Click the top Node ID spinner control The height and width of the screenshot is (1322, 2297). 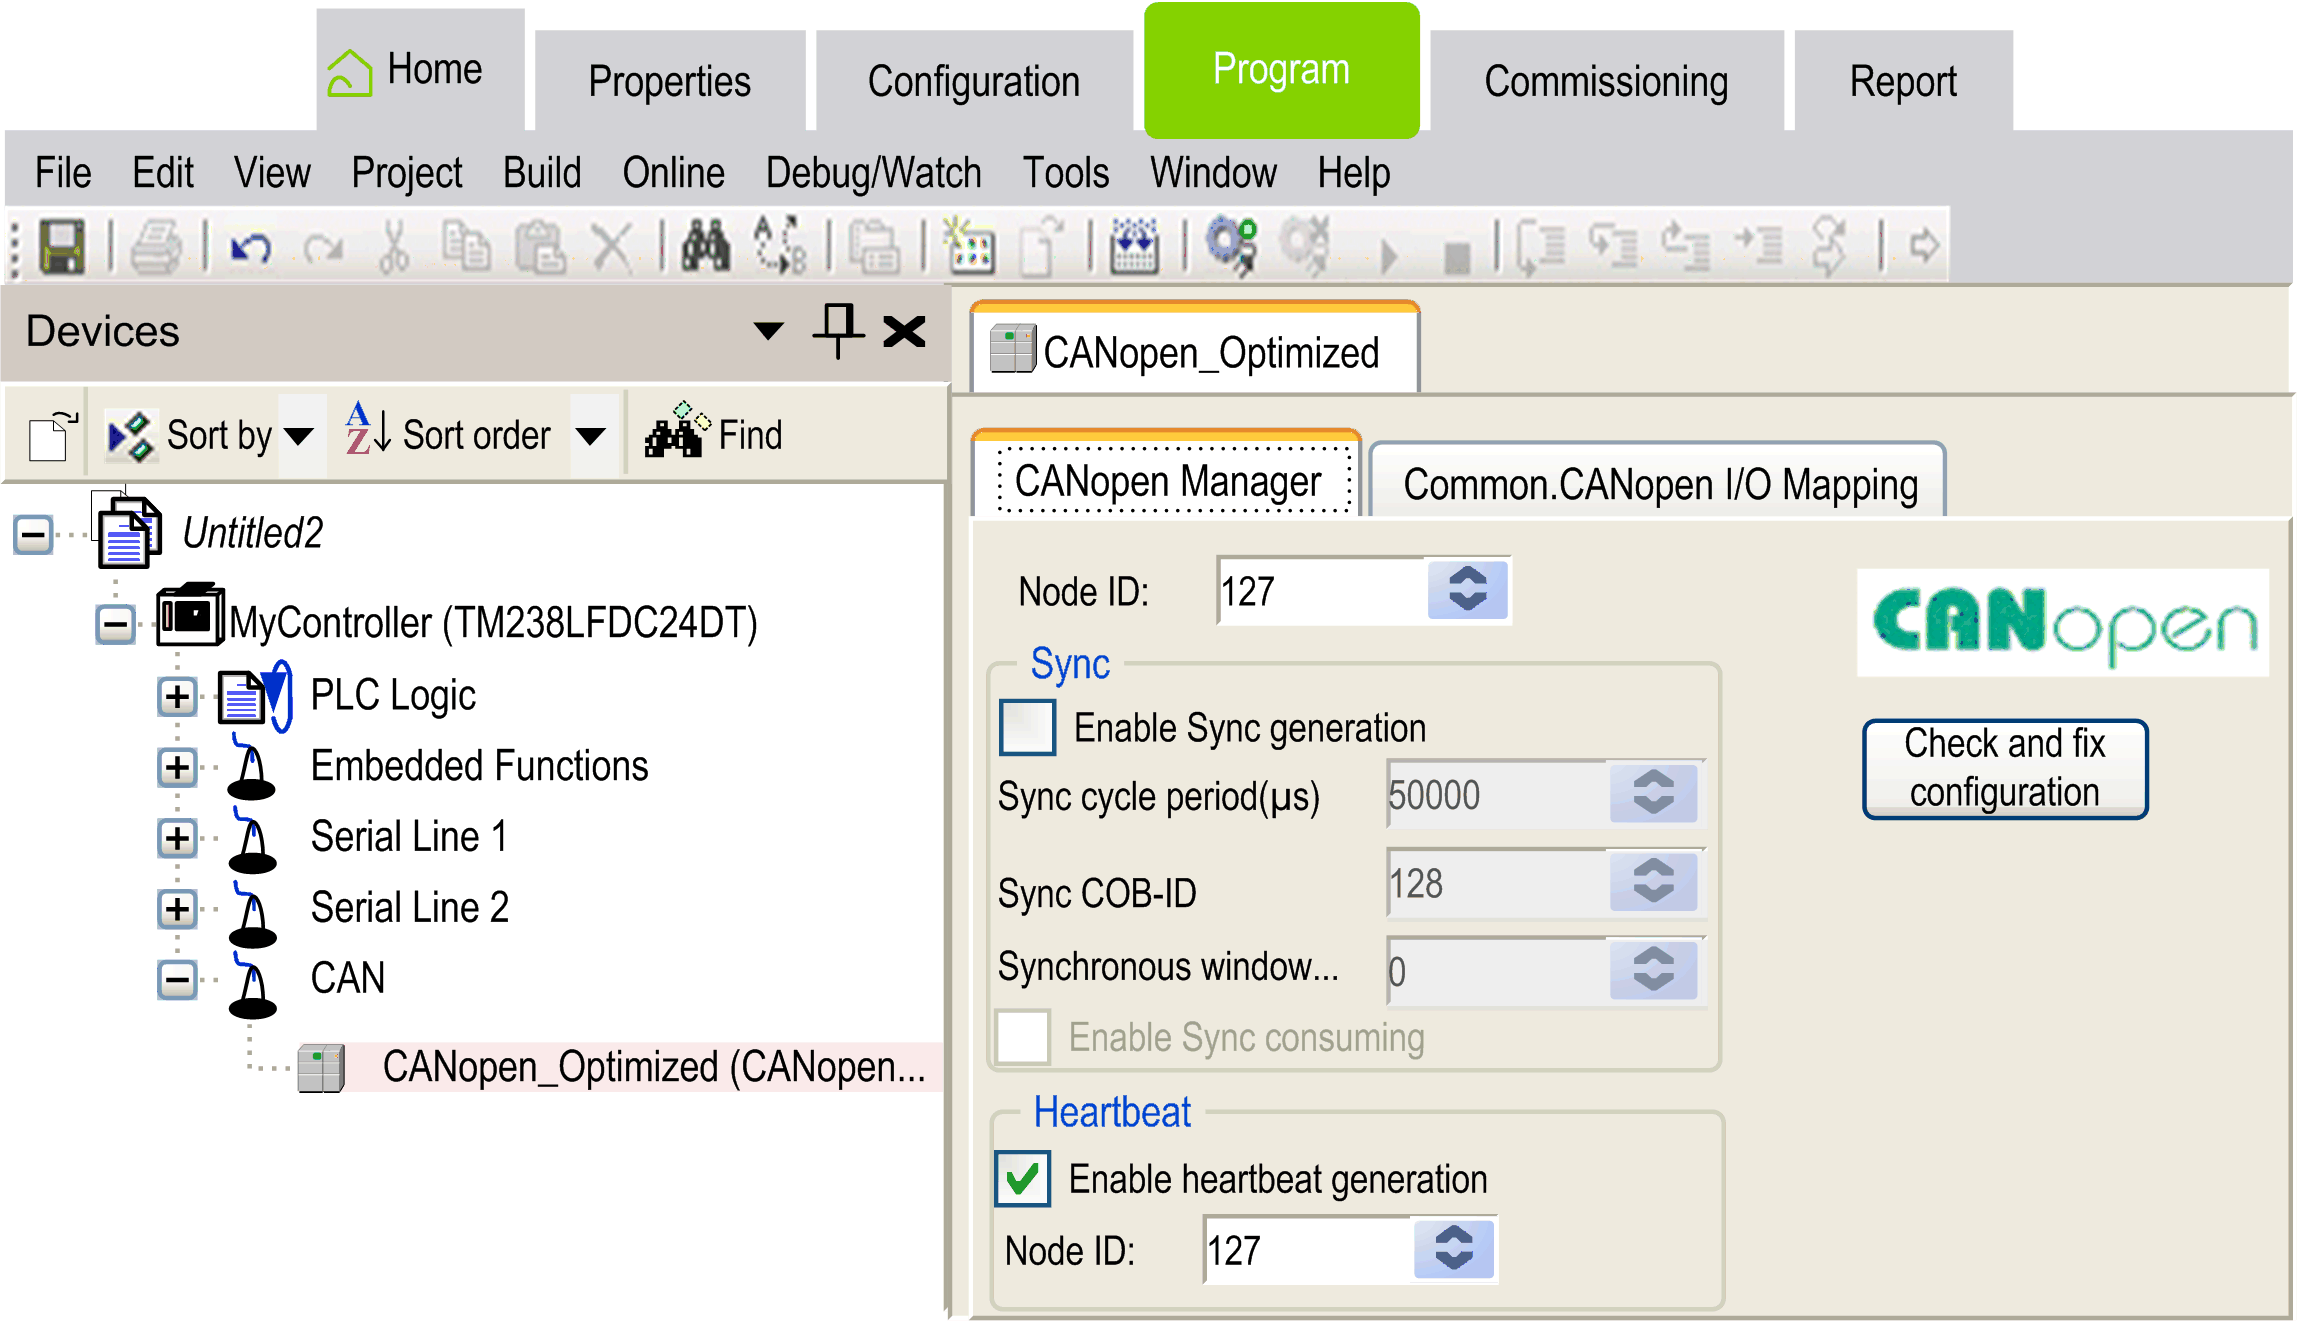pos(1467,590)
